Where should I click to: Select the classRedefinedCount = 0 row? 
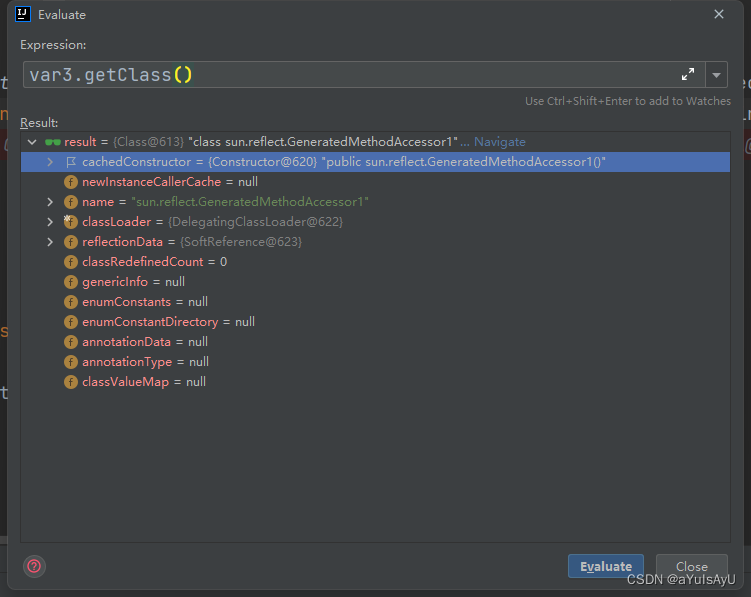coord(376,262)
